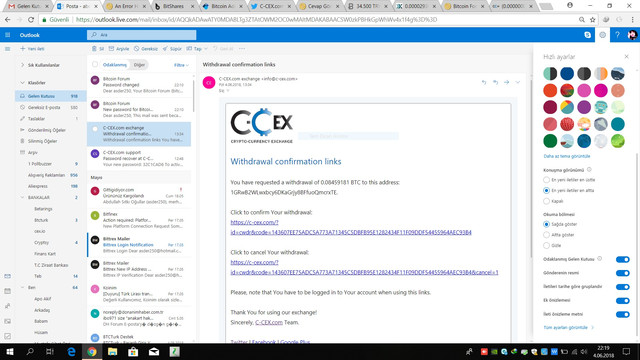Expand the Sık Kullanılanlar section
The image size is (640, 360).
22,65
